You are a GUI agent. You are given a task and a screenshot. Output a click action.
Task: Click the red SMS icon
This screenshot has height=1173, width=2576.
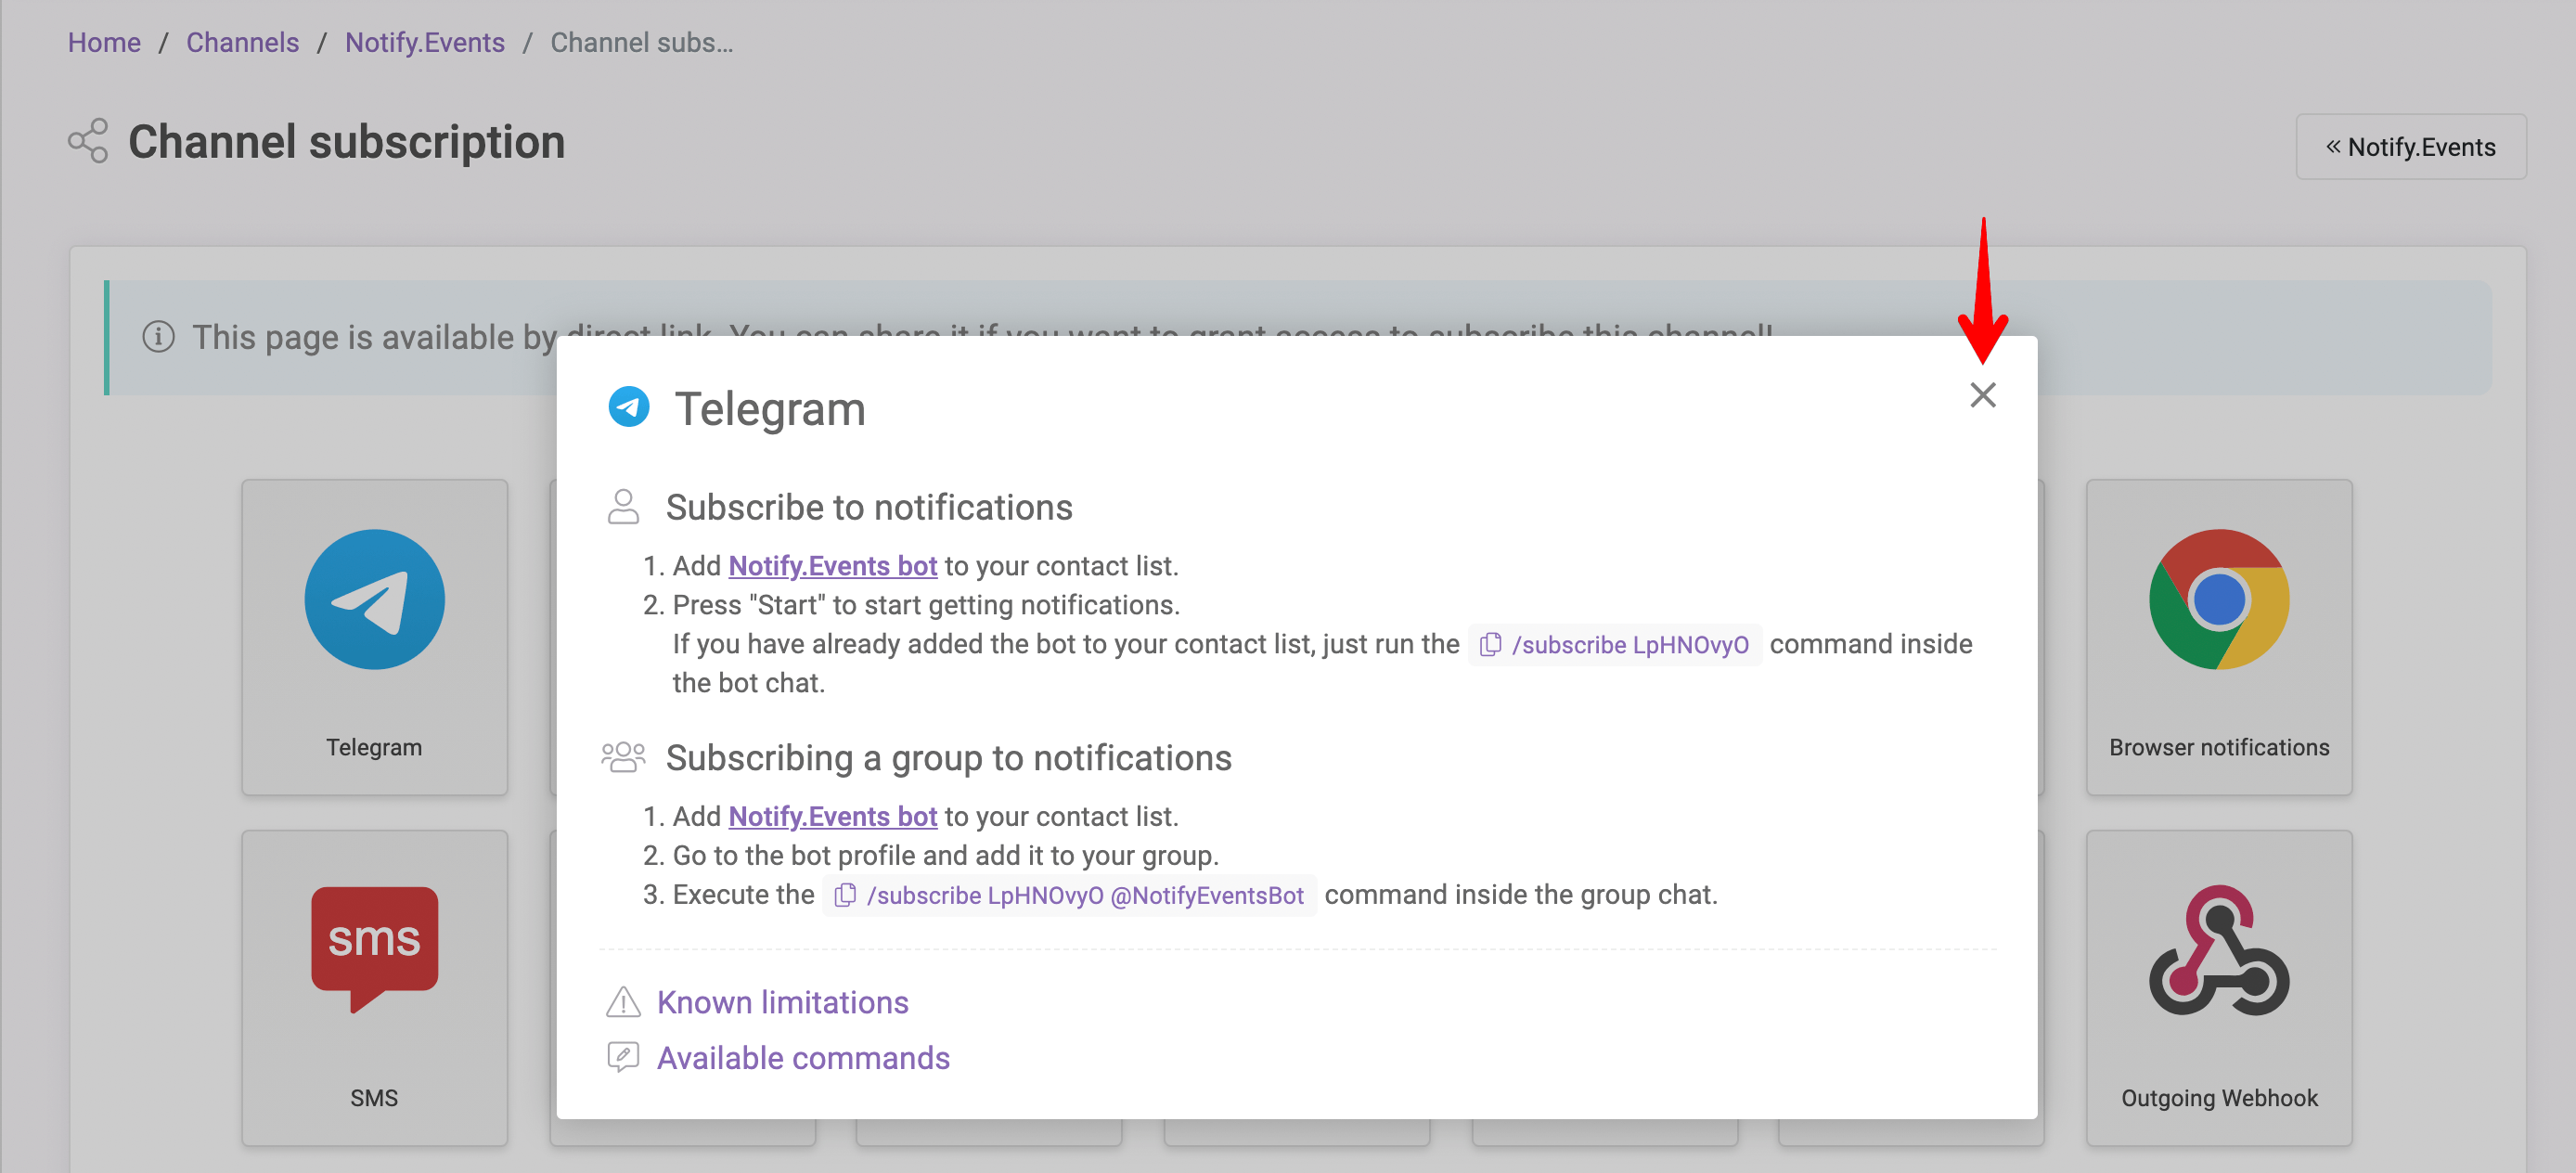pyautogui.click(x=374, y=949)
